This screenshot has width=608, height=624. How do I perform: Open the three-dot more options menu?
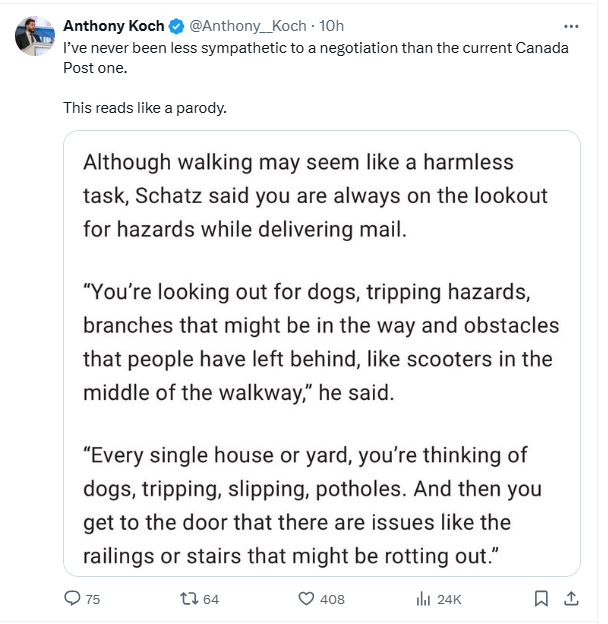pos(571,26)
